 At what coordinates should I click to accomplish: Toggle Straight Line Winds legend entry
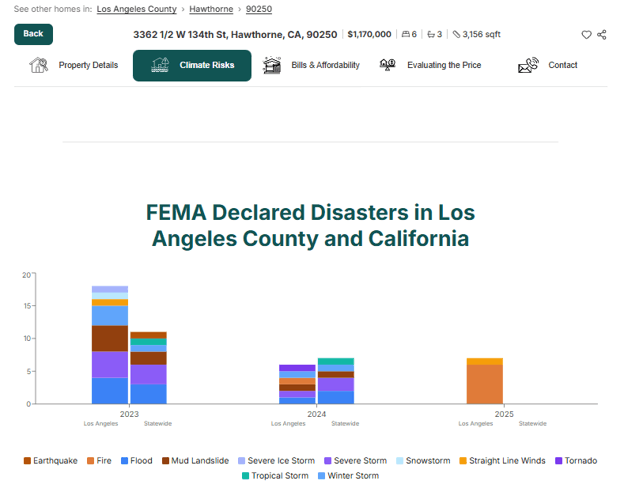click(x=502, y=461)
